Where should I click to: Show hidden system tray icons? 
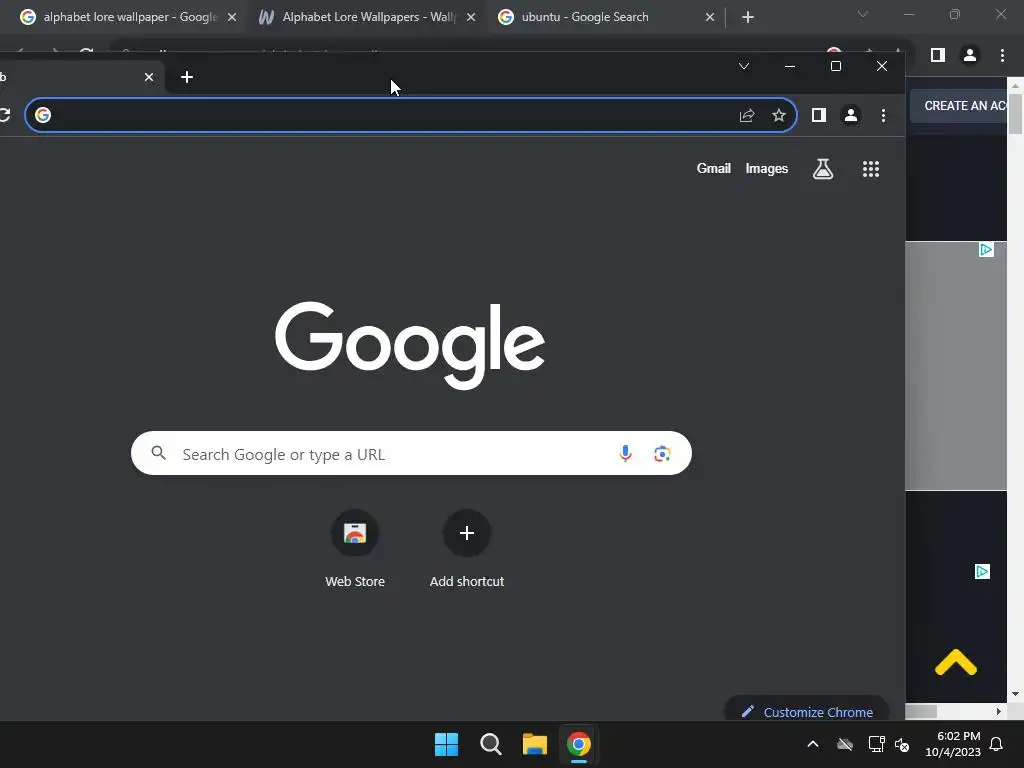(x=813, y=744)
